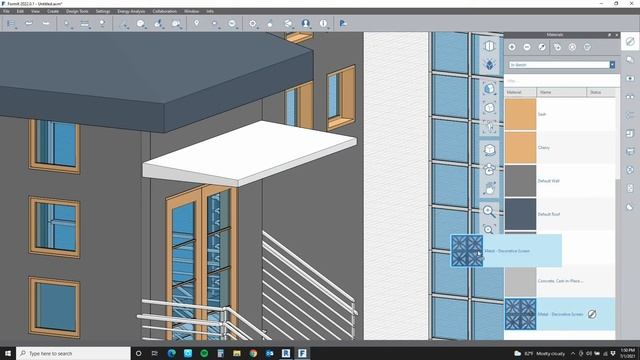Click the user profile icon in top toolbar
The height and width of the screenshot is (360, 640).
tap(306, 23)
